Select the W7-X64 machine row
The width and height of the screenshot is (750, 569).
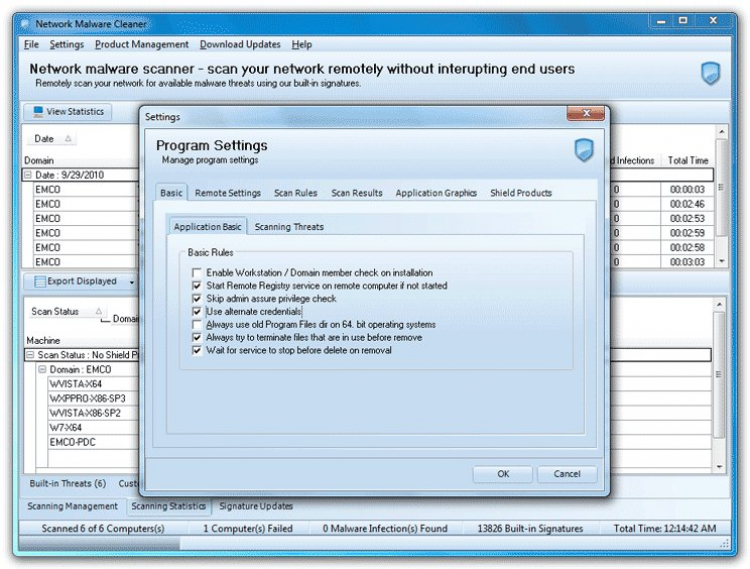(x=92, y=427)
